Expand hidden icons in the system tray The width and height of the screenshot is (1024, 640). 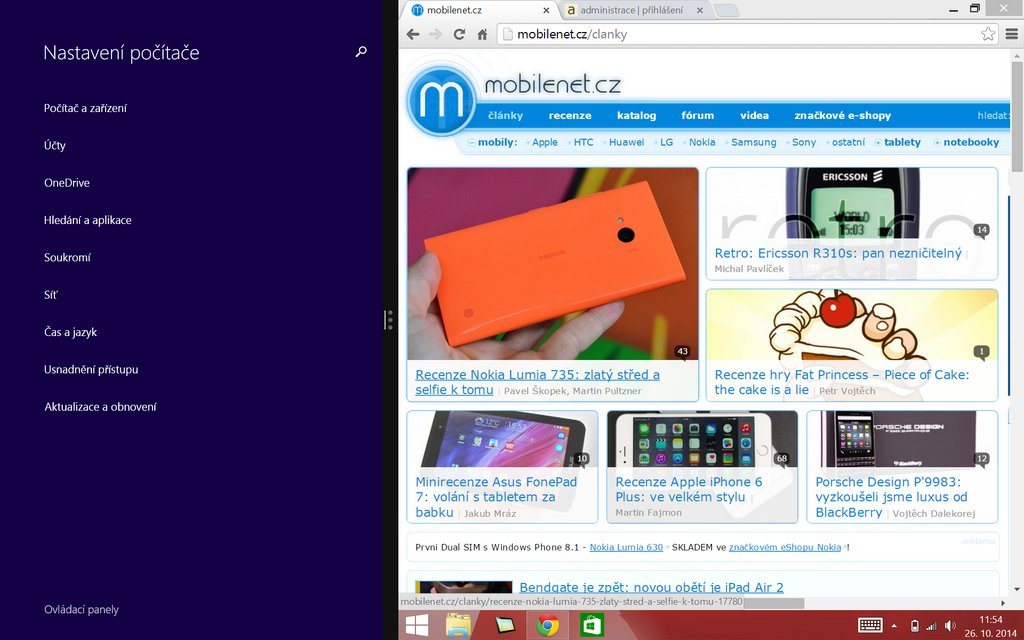[x=893, y=624]
